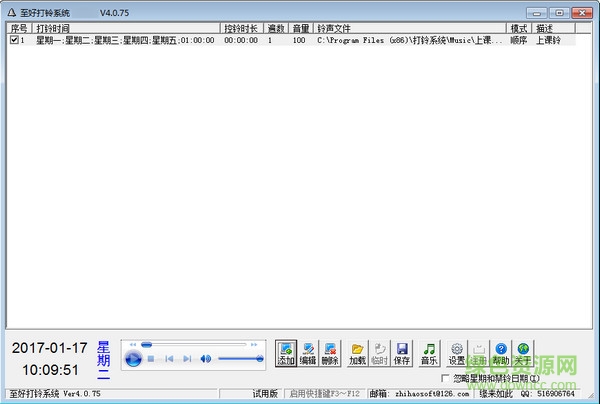This screenshot has height=404, width=600.
Task: Click the bell app icon in title bar
Action: 12,13
